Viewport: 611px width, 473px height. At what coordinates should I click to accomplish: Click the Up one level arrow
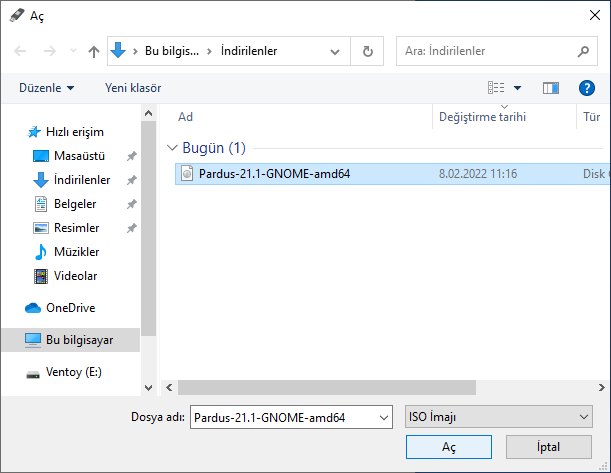(x=94, y=51)
